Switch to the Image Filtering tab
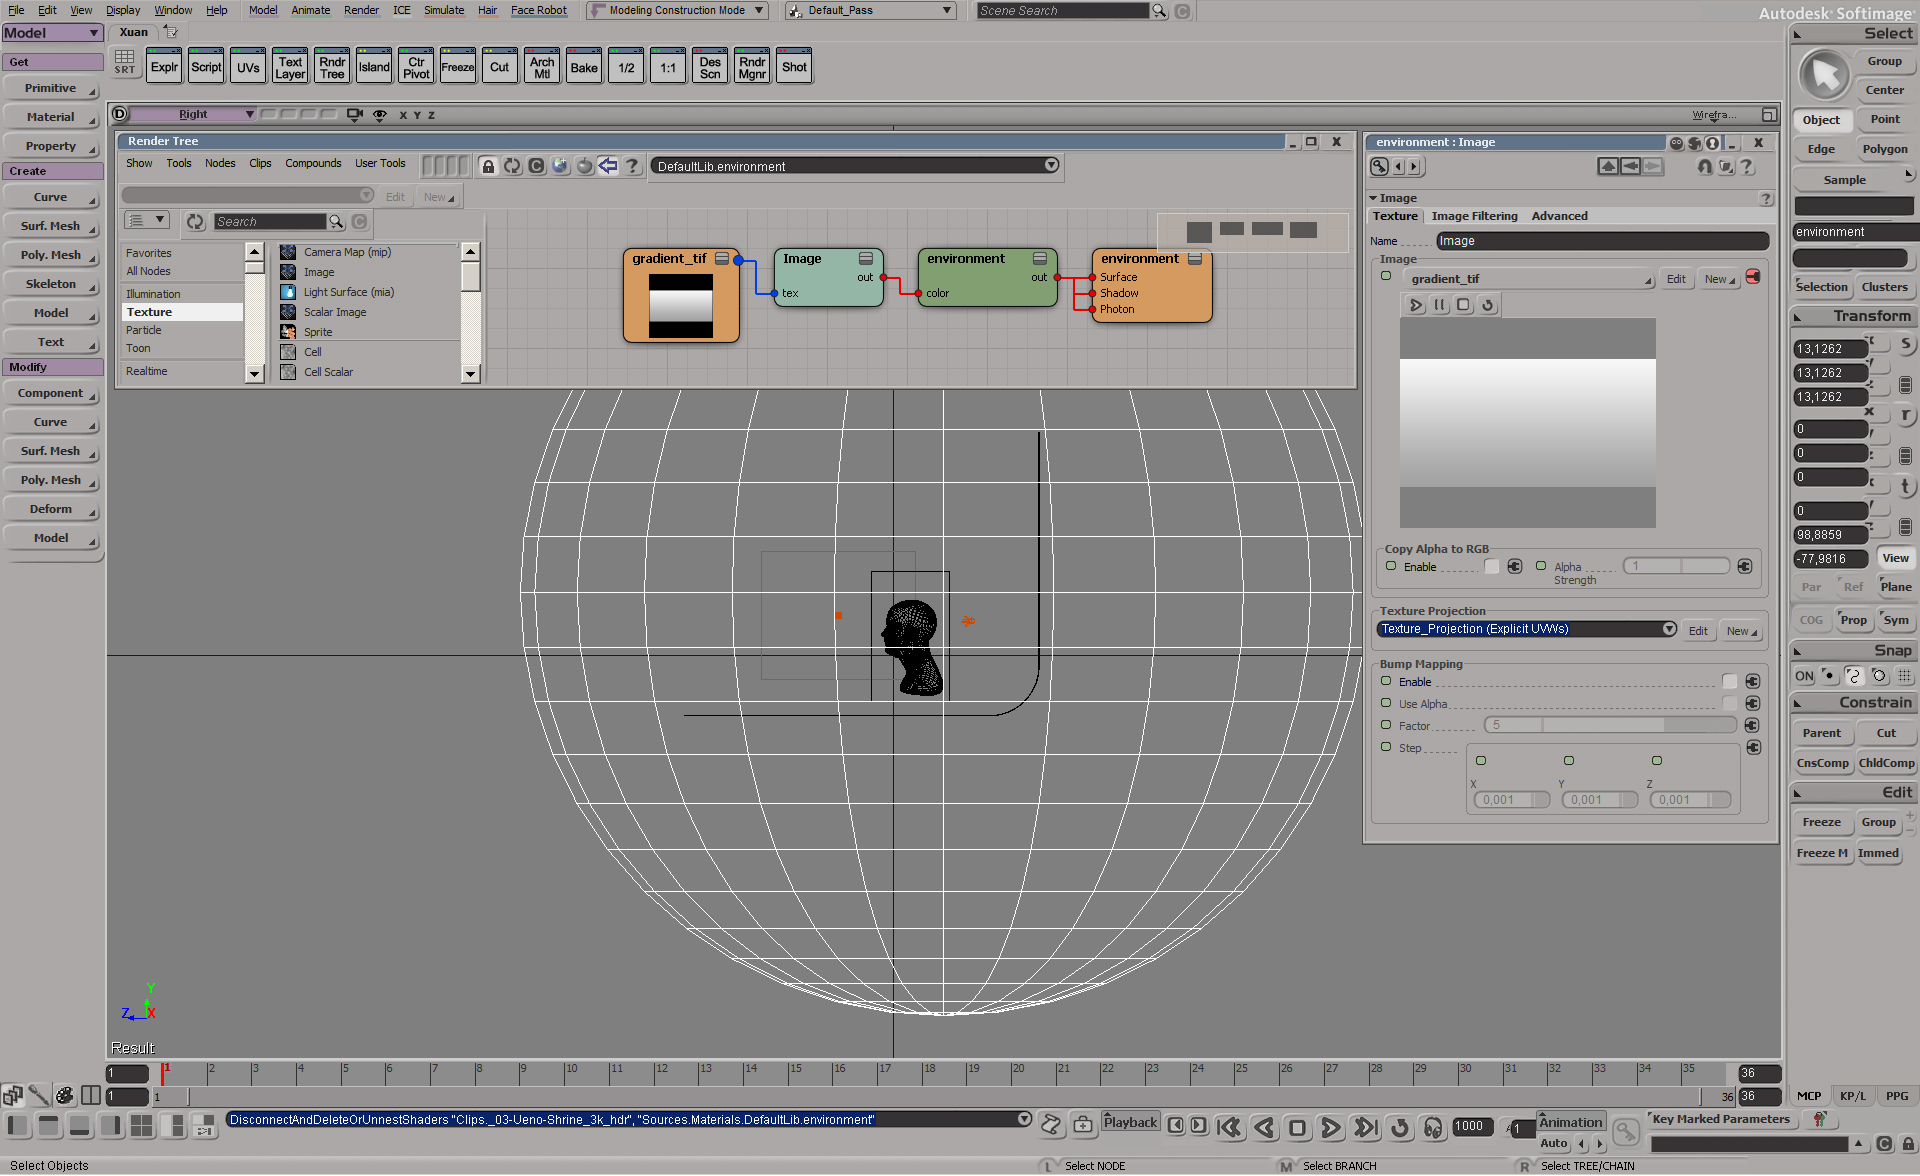 point(1474,216)
